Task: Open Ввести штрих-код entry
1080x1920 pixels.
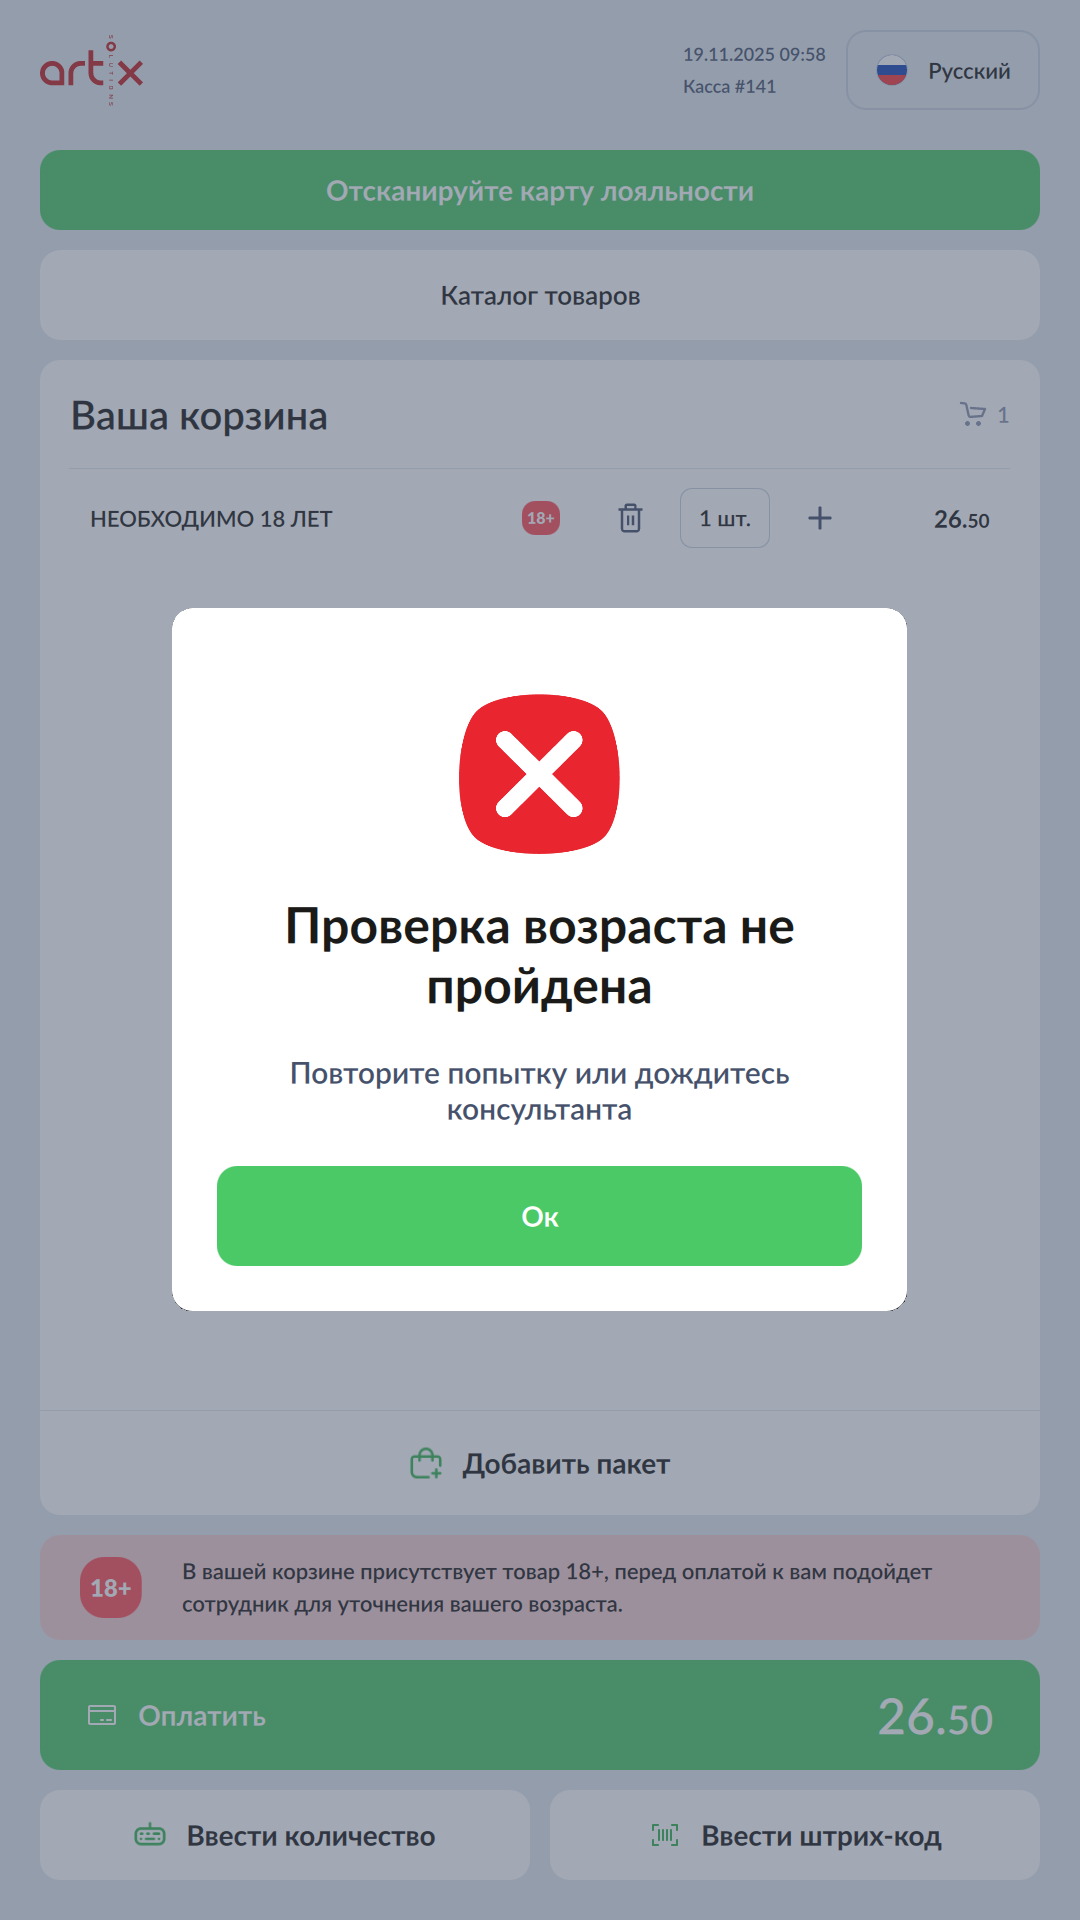Action: pyautogui.click(x=795, y=1835)
